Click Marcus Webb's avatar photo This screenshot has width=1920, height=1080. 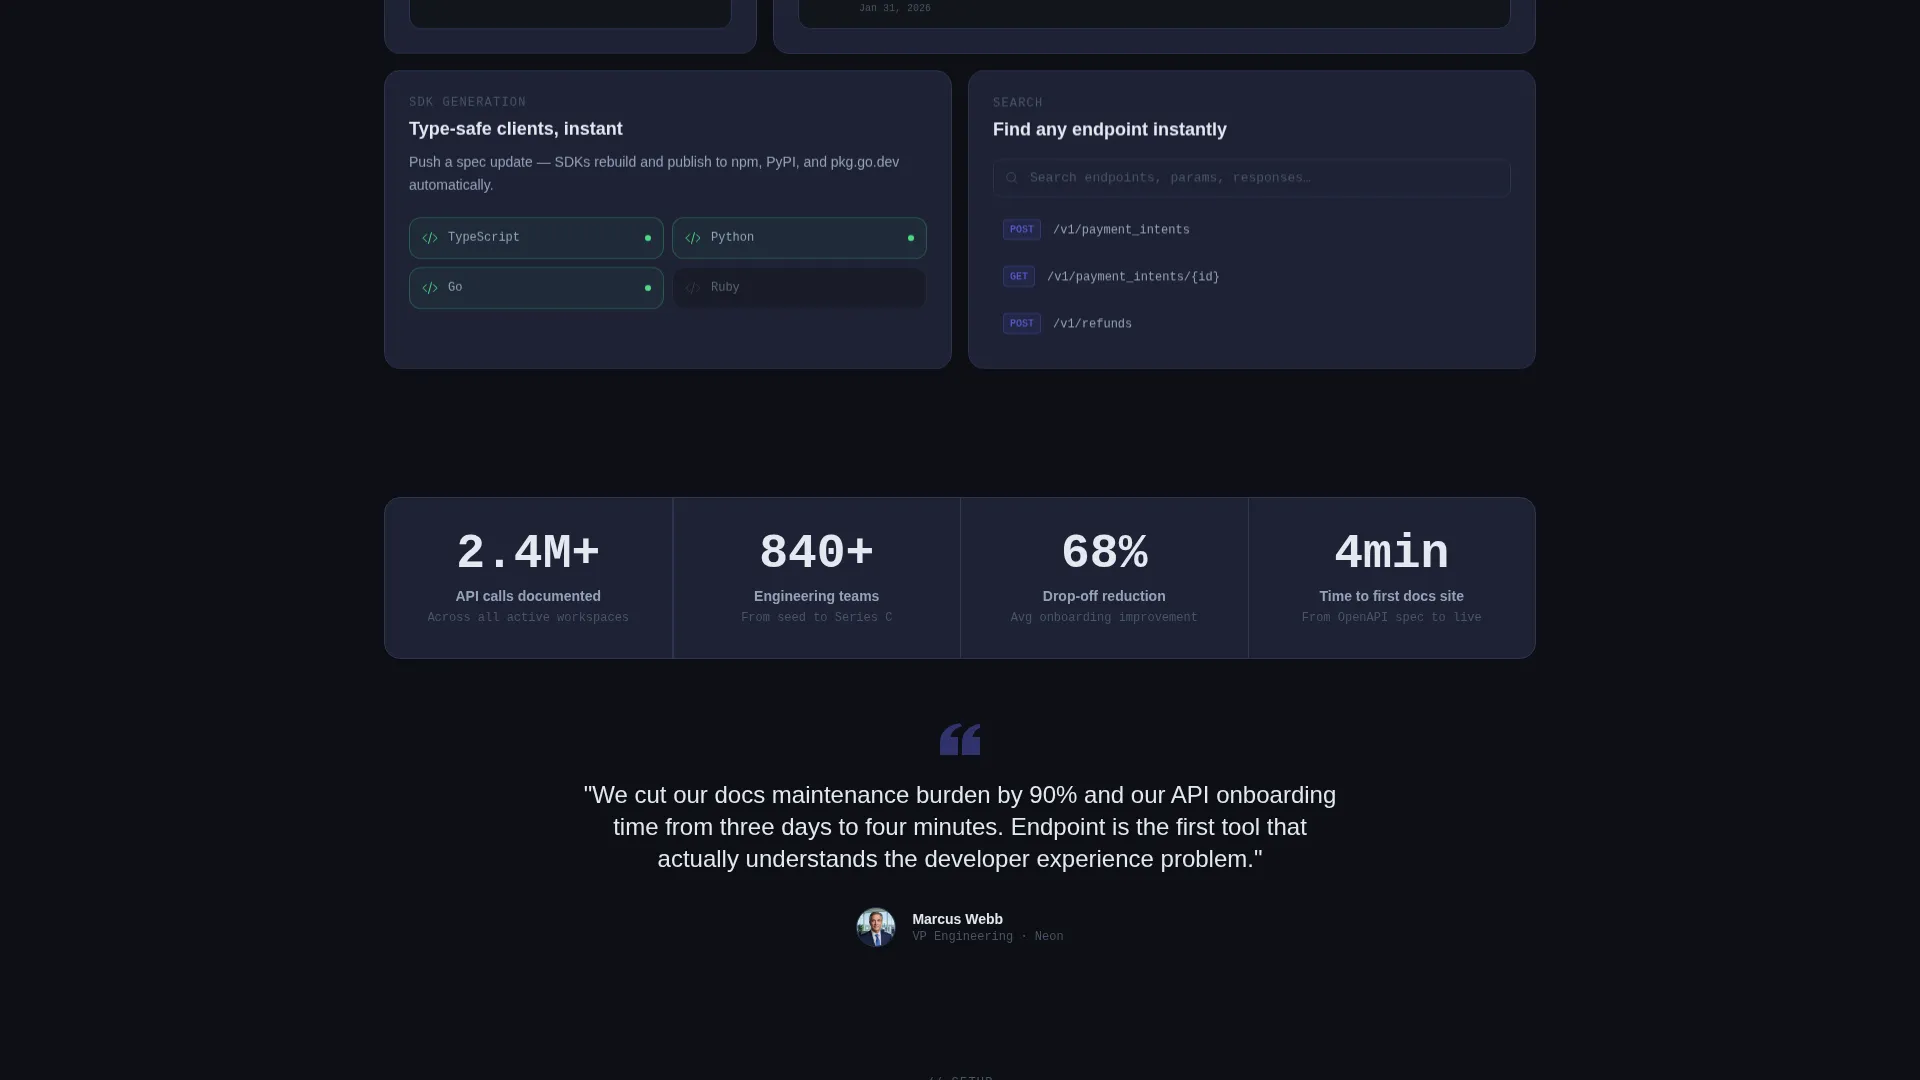coord(876,927)
